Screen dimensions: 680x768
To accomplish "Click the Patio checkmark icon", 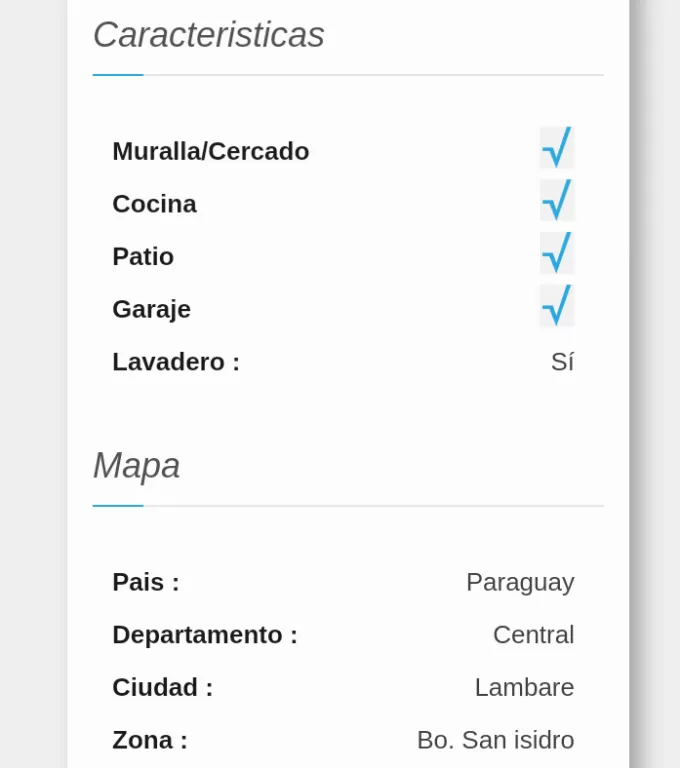I will coord(557,253).
